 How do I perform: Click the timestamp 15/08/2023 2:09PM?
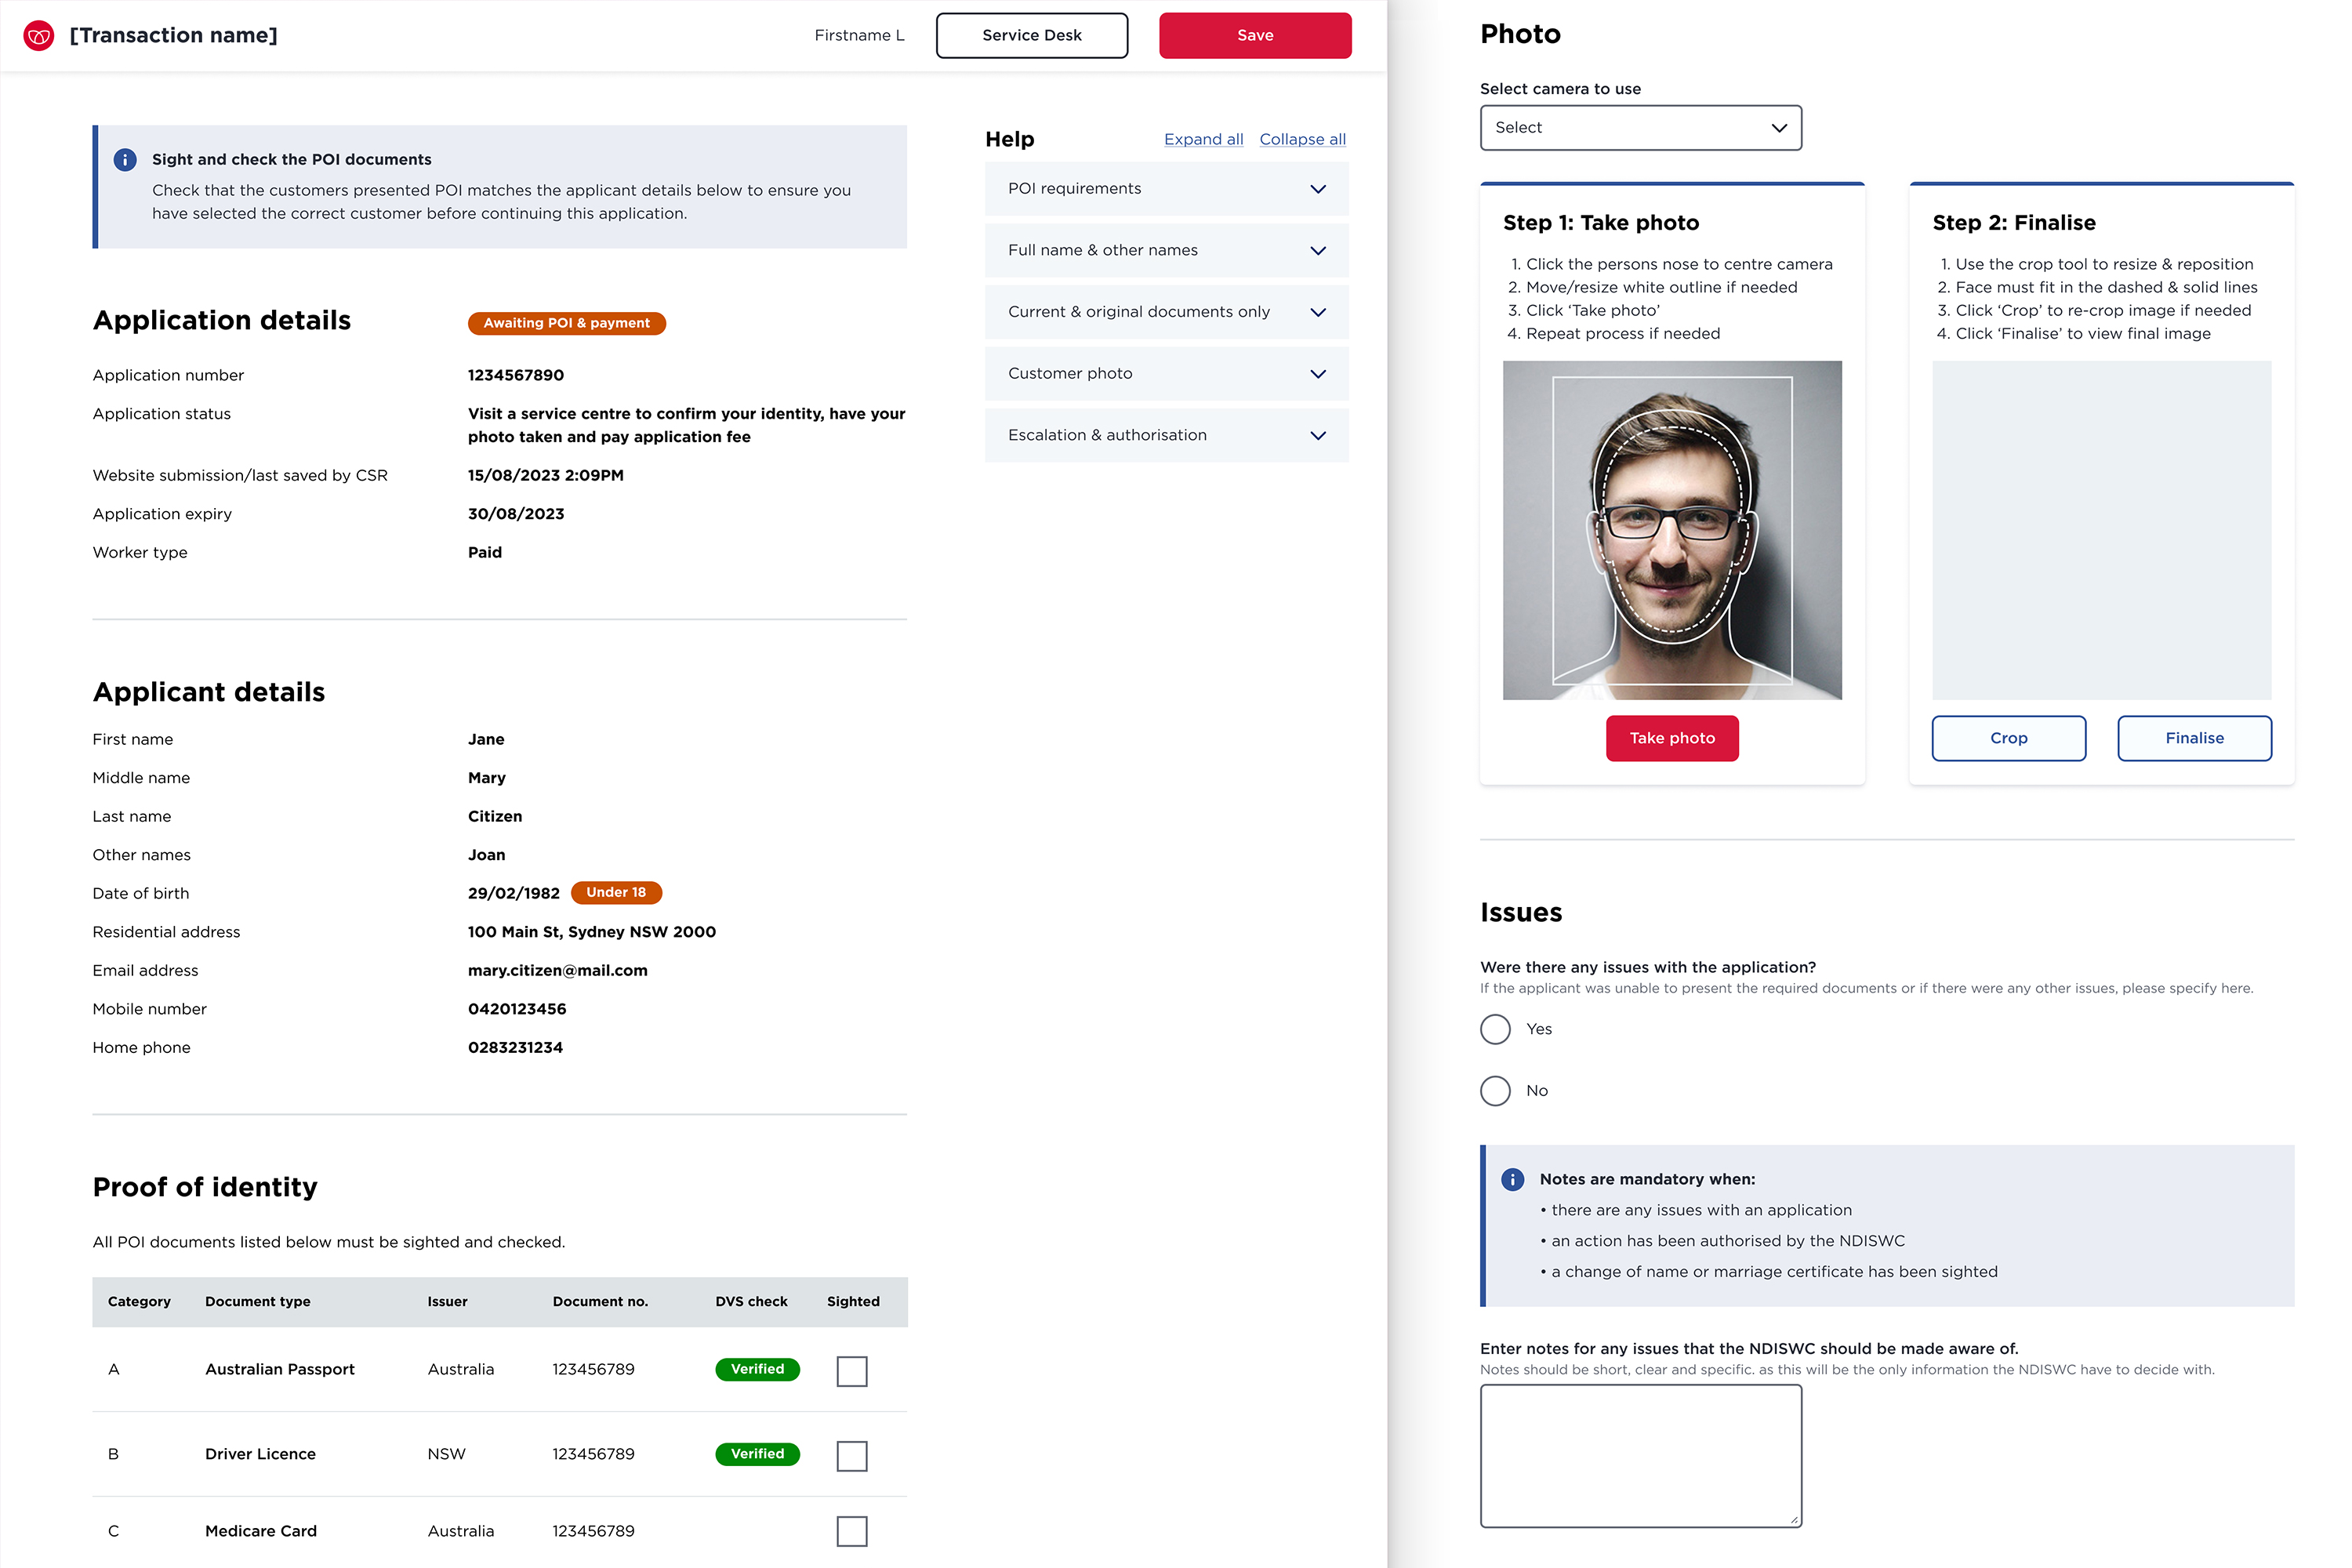(x=546, y=476)
